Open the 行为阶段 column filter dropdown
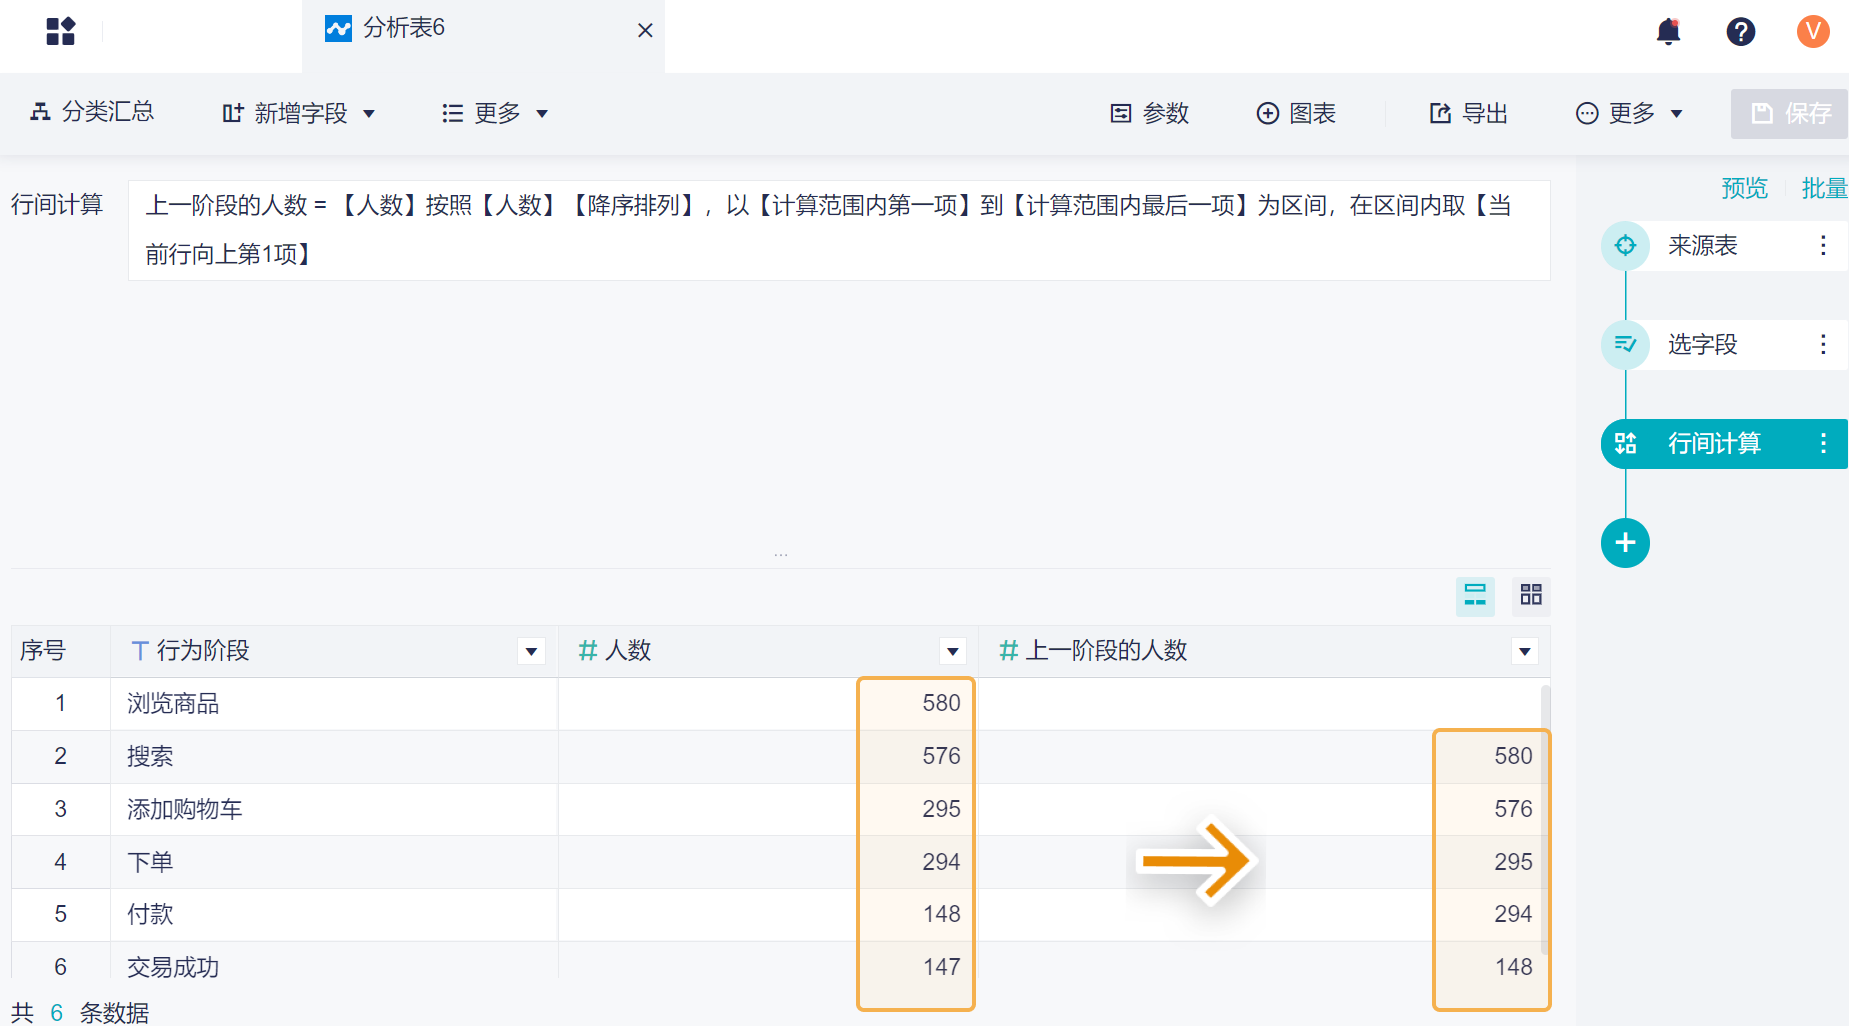This screenshot has width=1849, height=1026. pos(531,651)
